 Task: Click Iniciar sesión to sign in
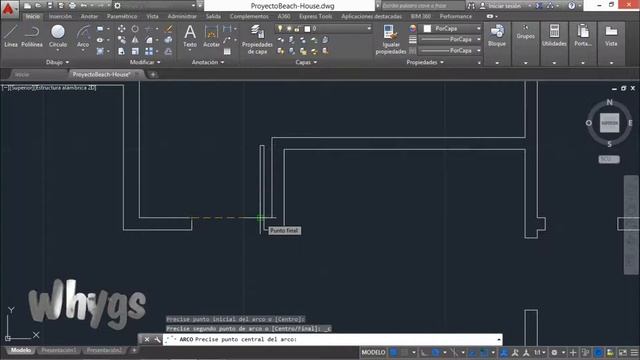pyautogui.click(x=505, y=6)
